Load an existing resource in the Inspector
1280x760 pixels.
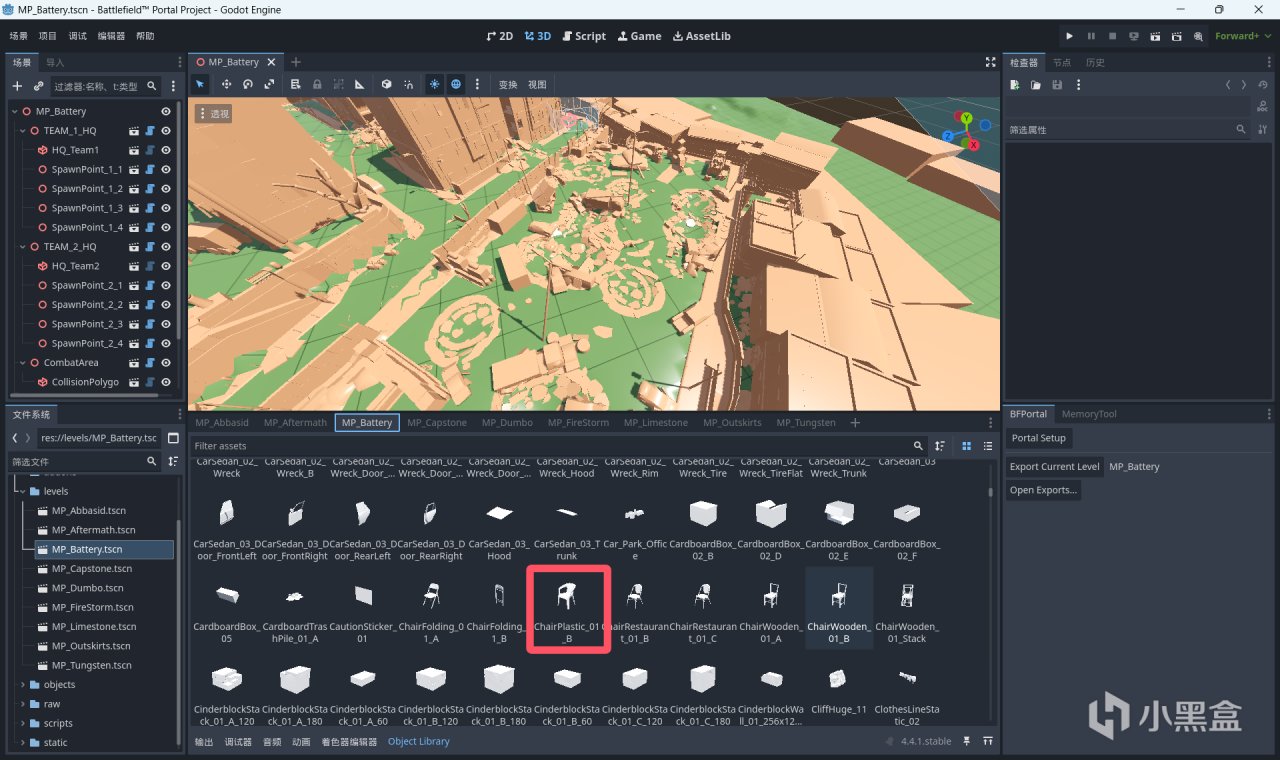(x=1036, y=85)
